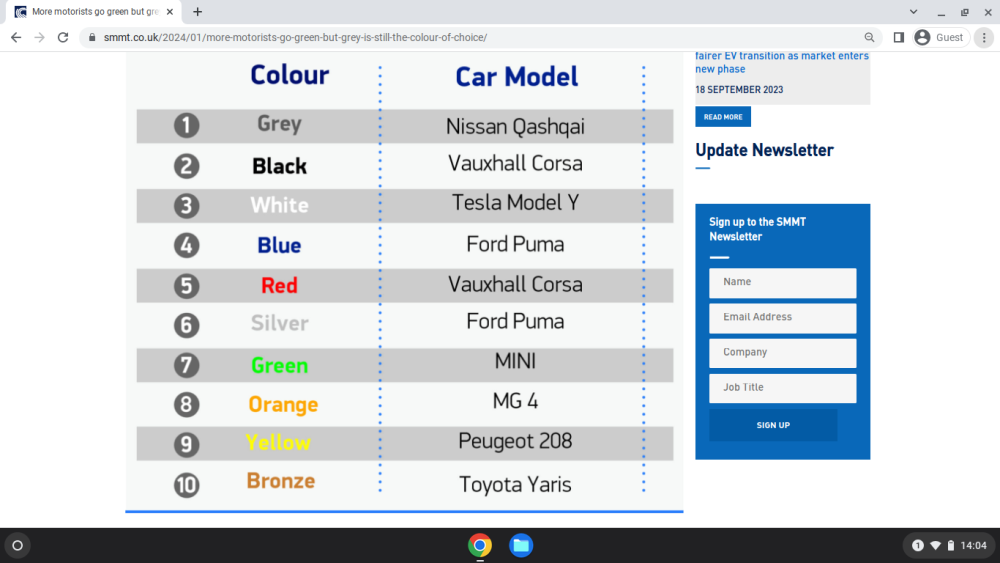This screenshot has width=1000, height=563.
Task: Click the Company input field
Action: click(x=783, y=353)
